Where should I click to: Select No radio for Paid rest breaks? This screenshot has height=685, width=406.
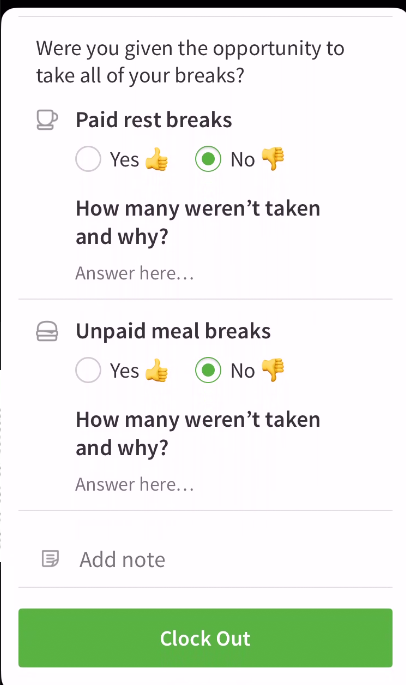(208, 159)
